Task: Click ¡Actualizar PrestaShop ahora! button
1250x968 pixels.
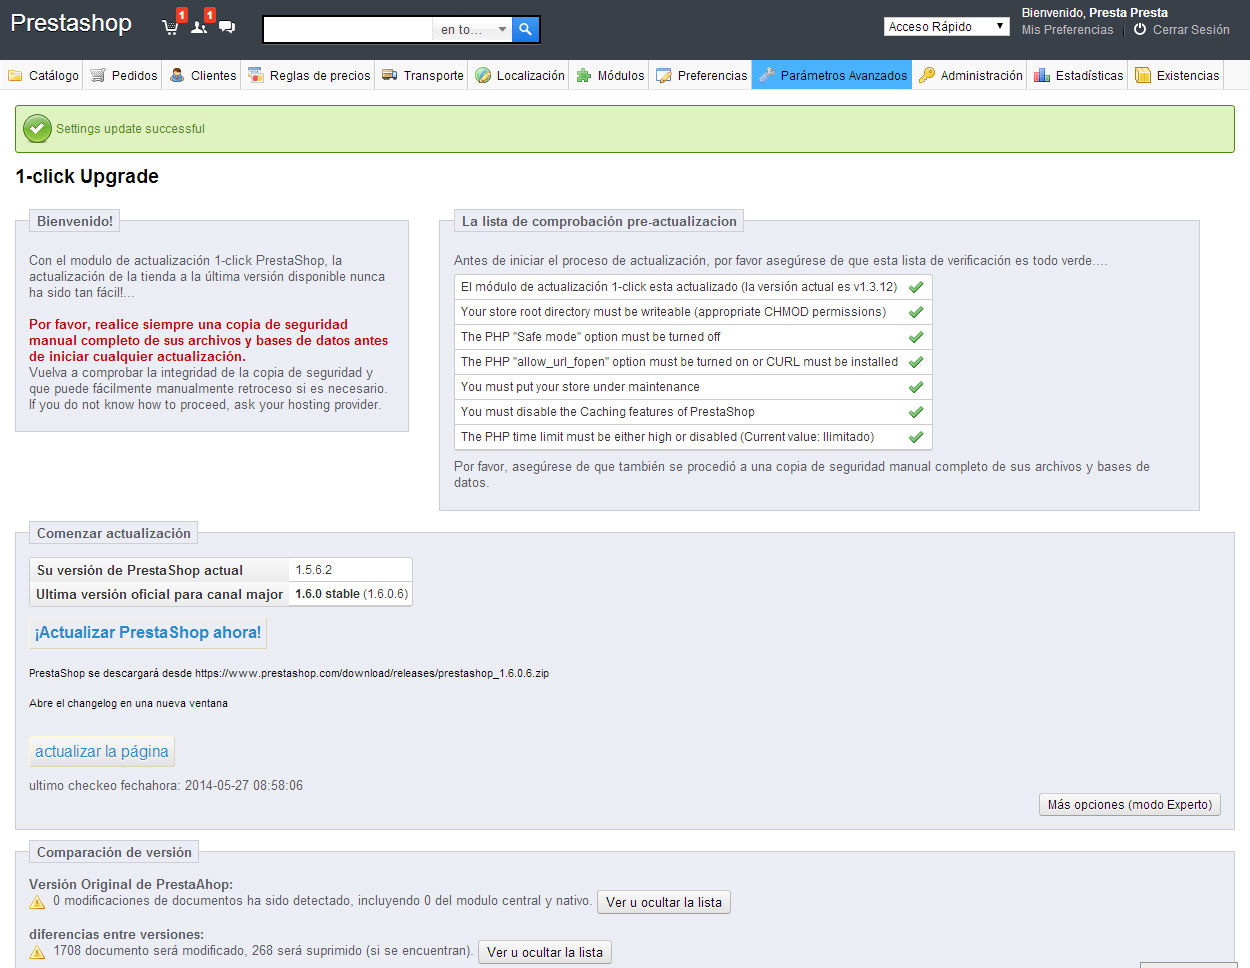Action: [x=148, y=633]
